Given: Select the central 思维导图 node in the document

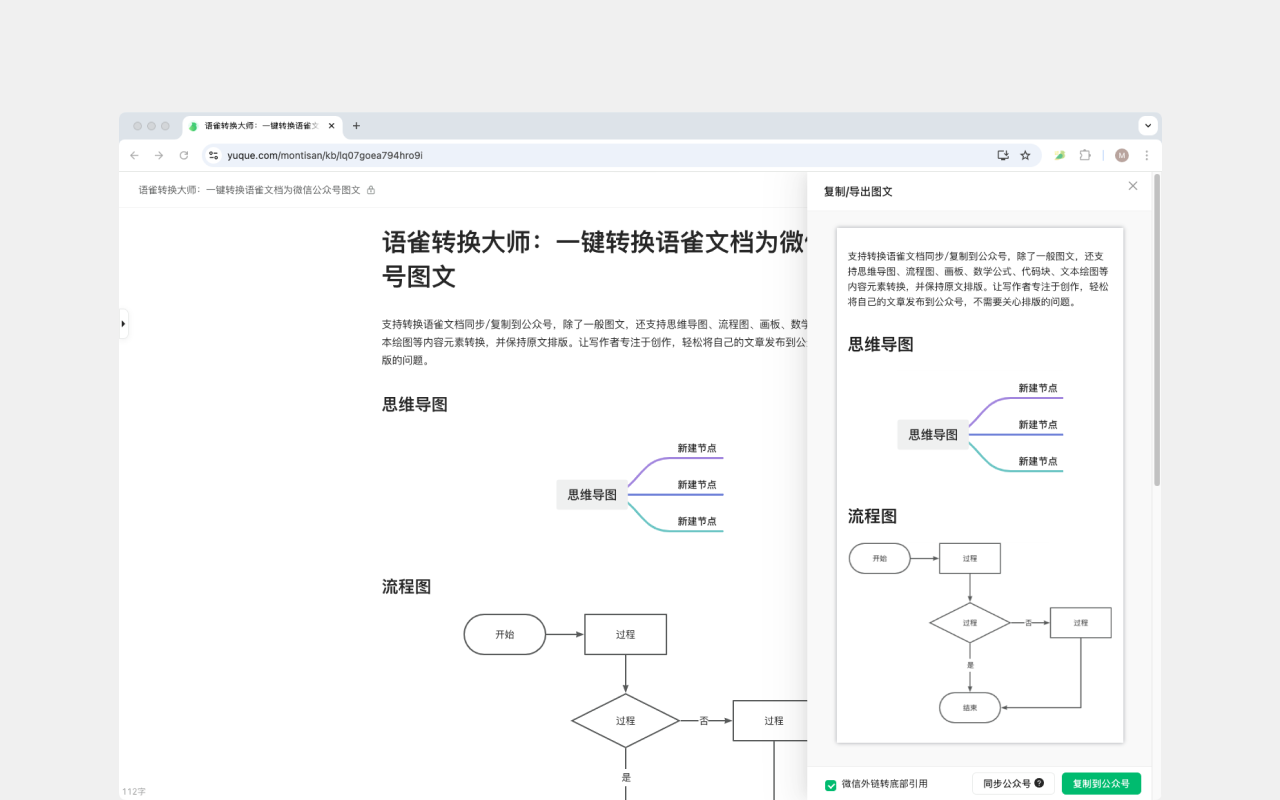Looking at the screenshot, I should 592,495.
